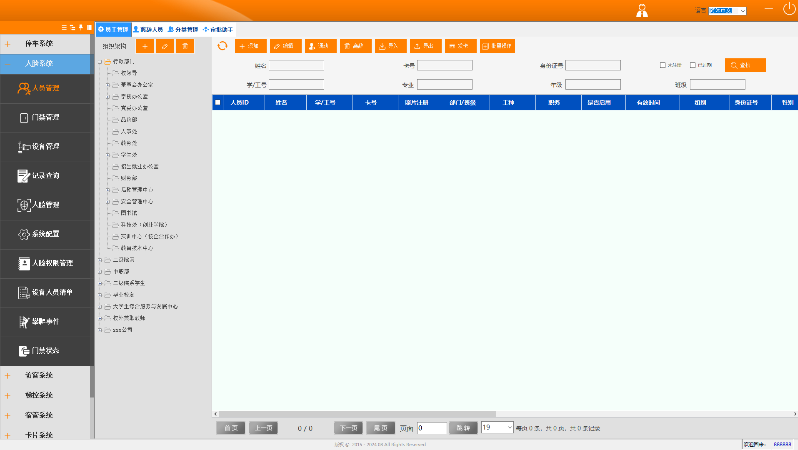Screen dimensions: 798x450
Task: Click the horizontal scrollbar below the table
Action: pos(357,414)
